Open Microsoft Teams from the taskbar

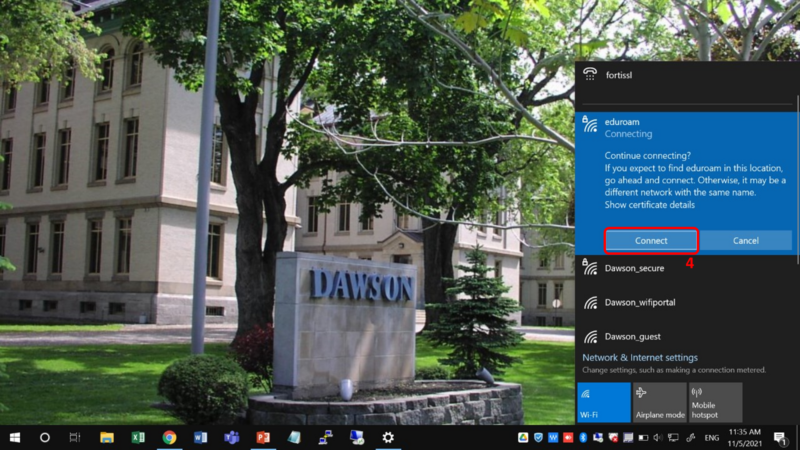pos(232,437)
